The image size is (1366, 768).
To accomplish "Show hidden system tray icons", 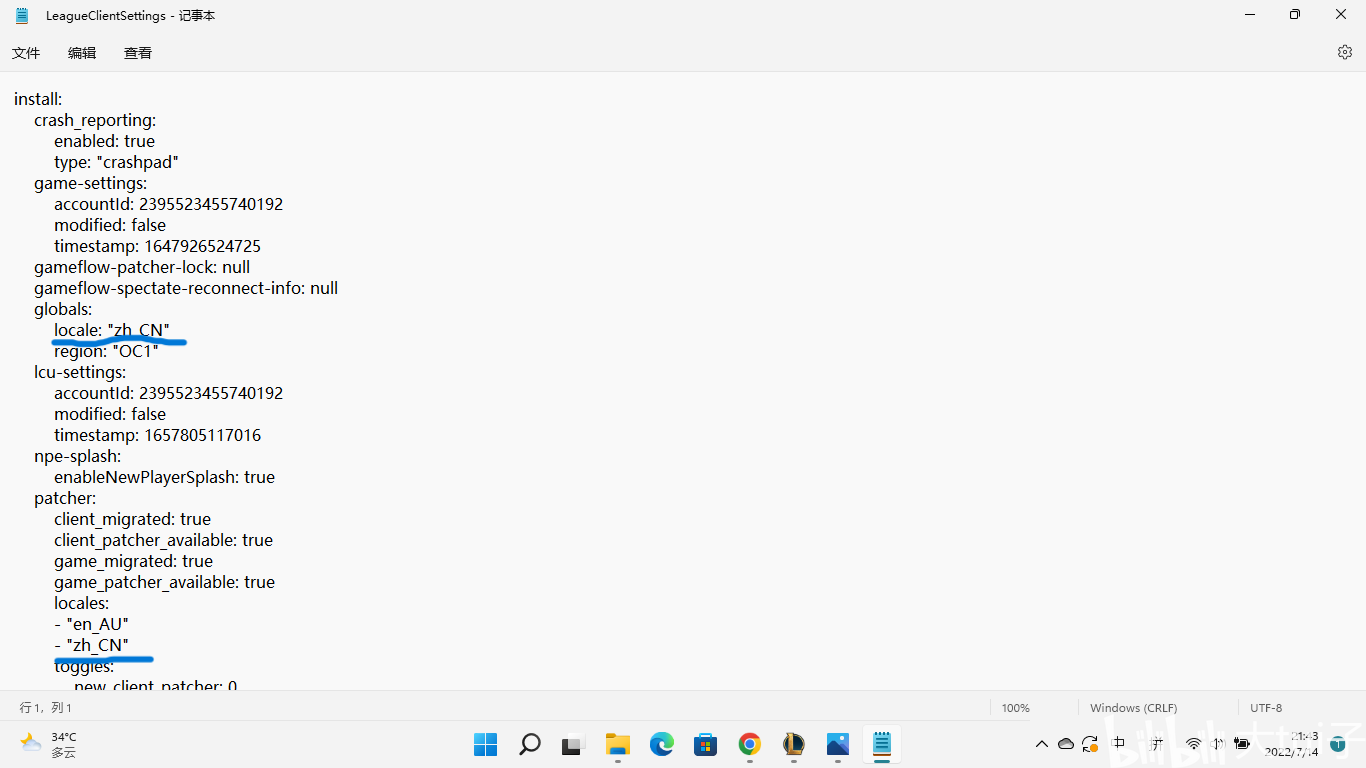I will point(1042,744).
